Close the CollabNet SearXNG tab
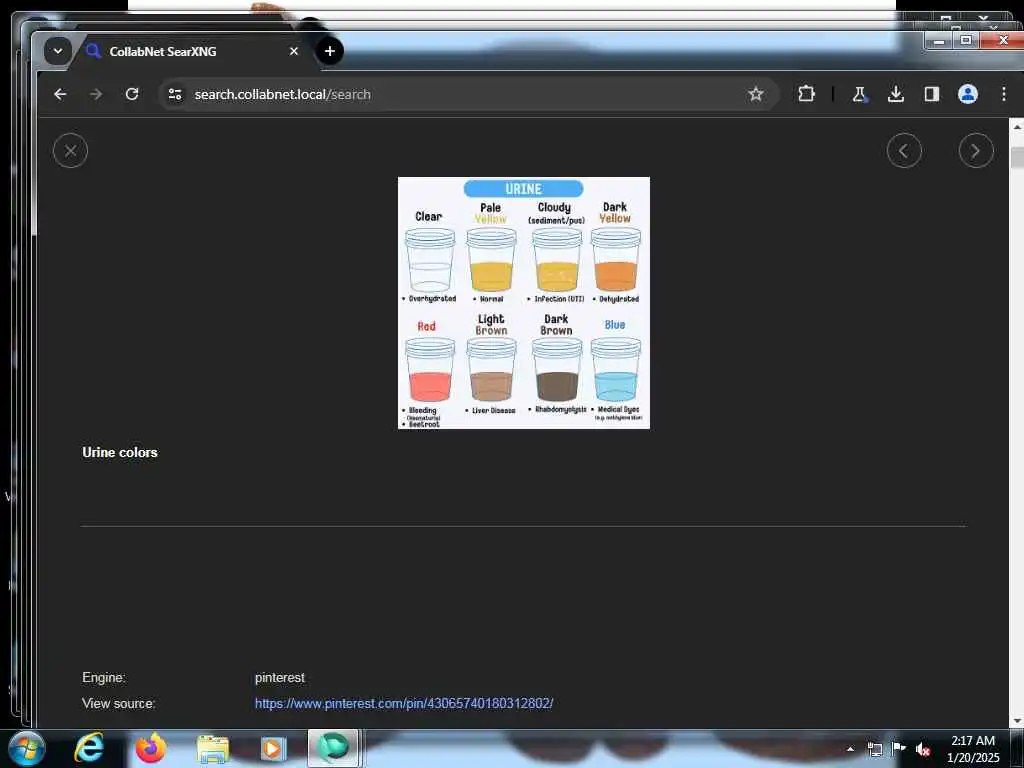The width and height of the screenshot is (1024, 768). click(294, 51)
